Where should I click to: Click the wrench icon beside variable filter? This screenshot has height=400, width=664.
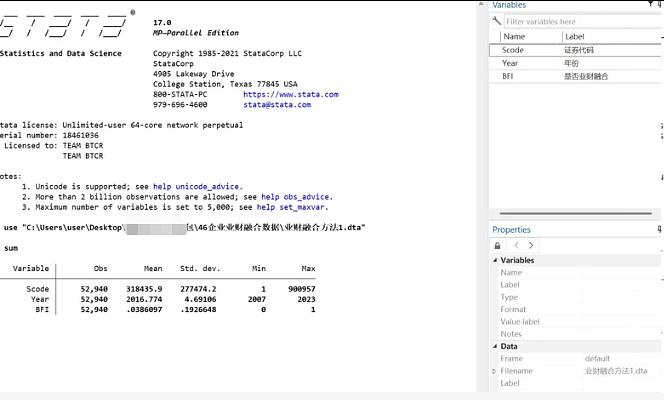coord(496,20)
